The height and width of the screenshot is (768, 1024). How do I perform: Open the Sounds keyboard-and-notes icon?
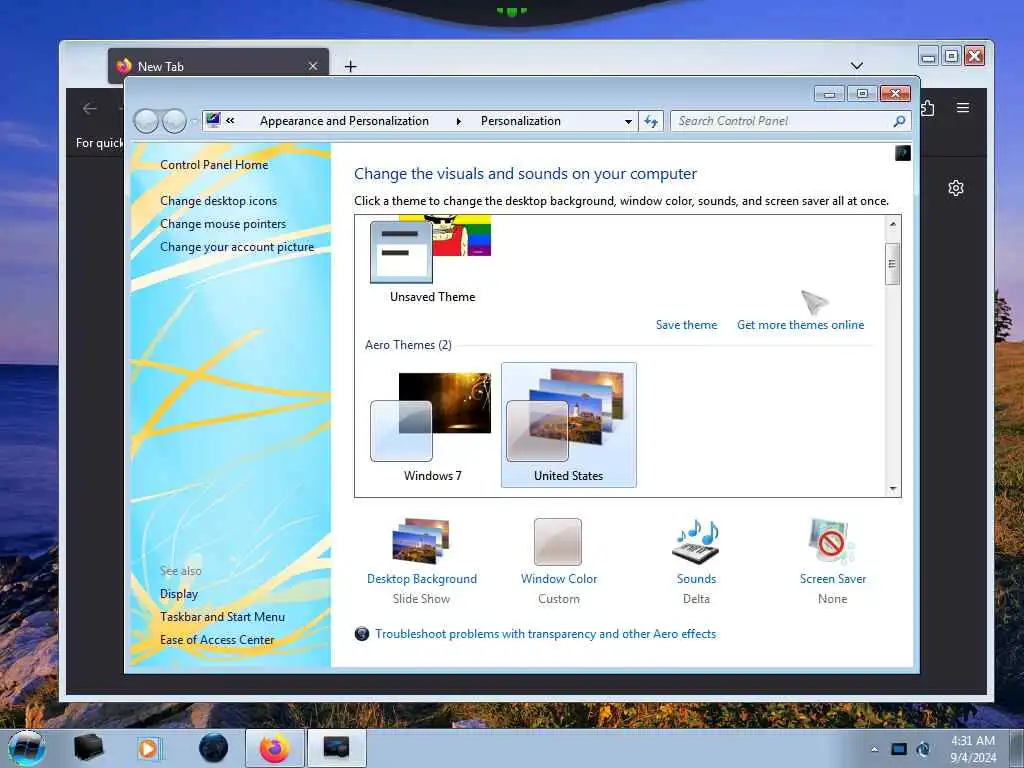point(696,541)
